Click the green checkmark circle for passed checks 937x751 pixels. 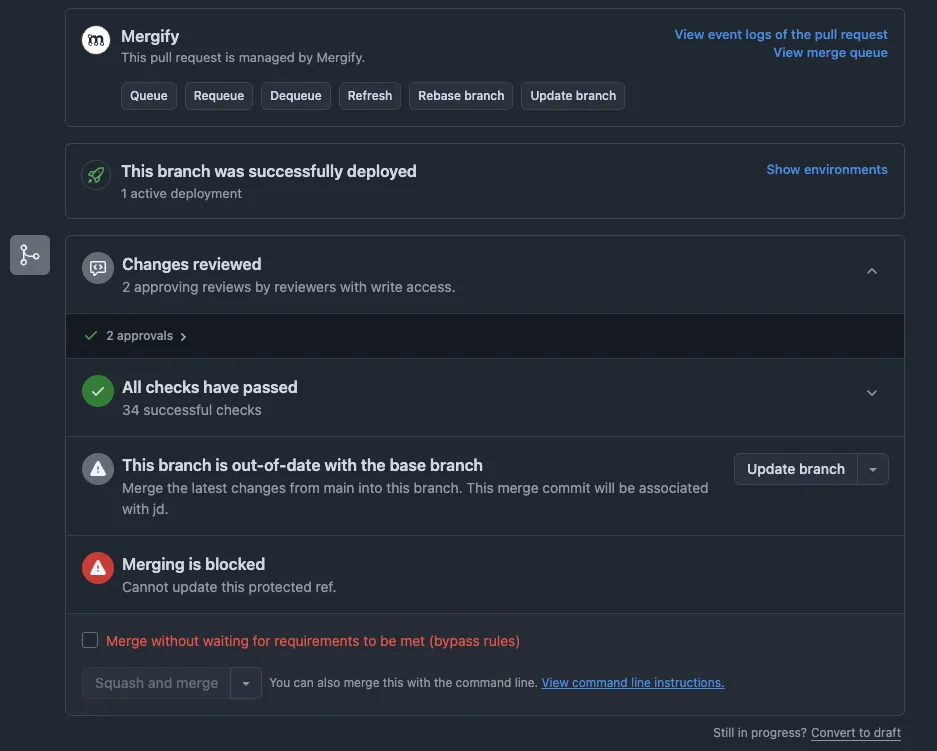tap(97, 391)
